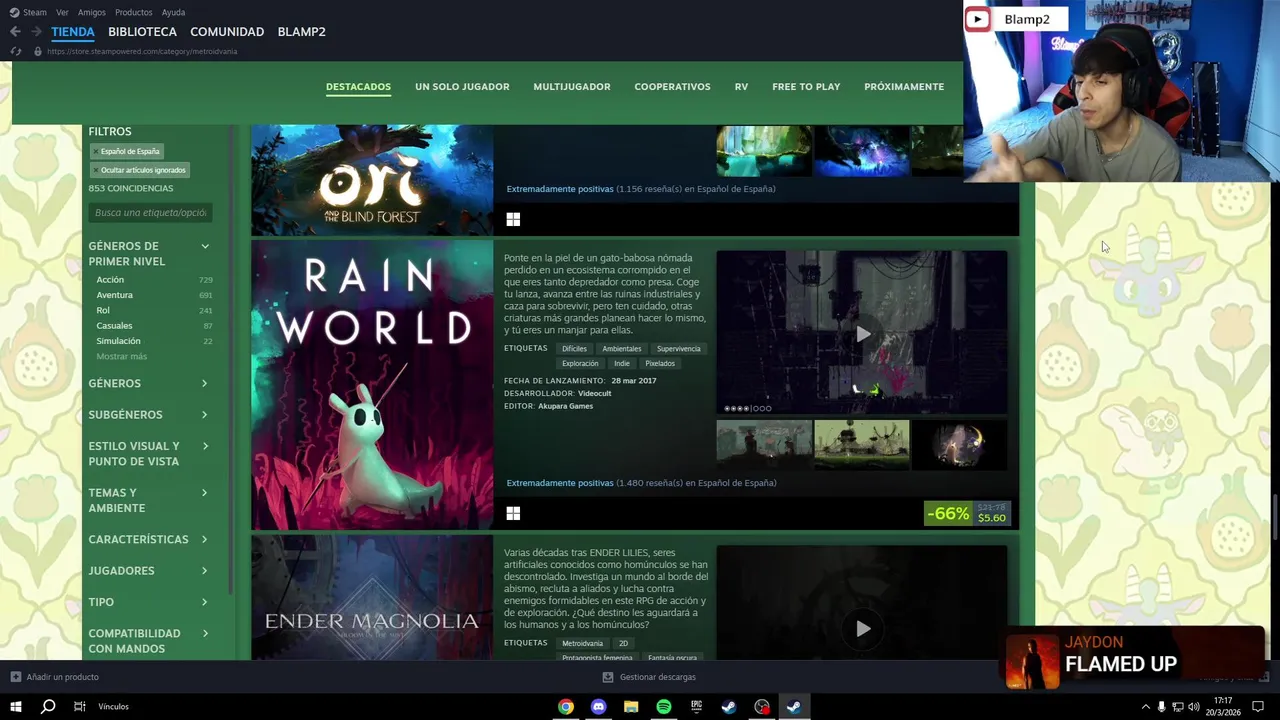1280x720 pixels.
Task: Click the Windows platform icon under Ori
Action: click(x=513, y=219)
